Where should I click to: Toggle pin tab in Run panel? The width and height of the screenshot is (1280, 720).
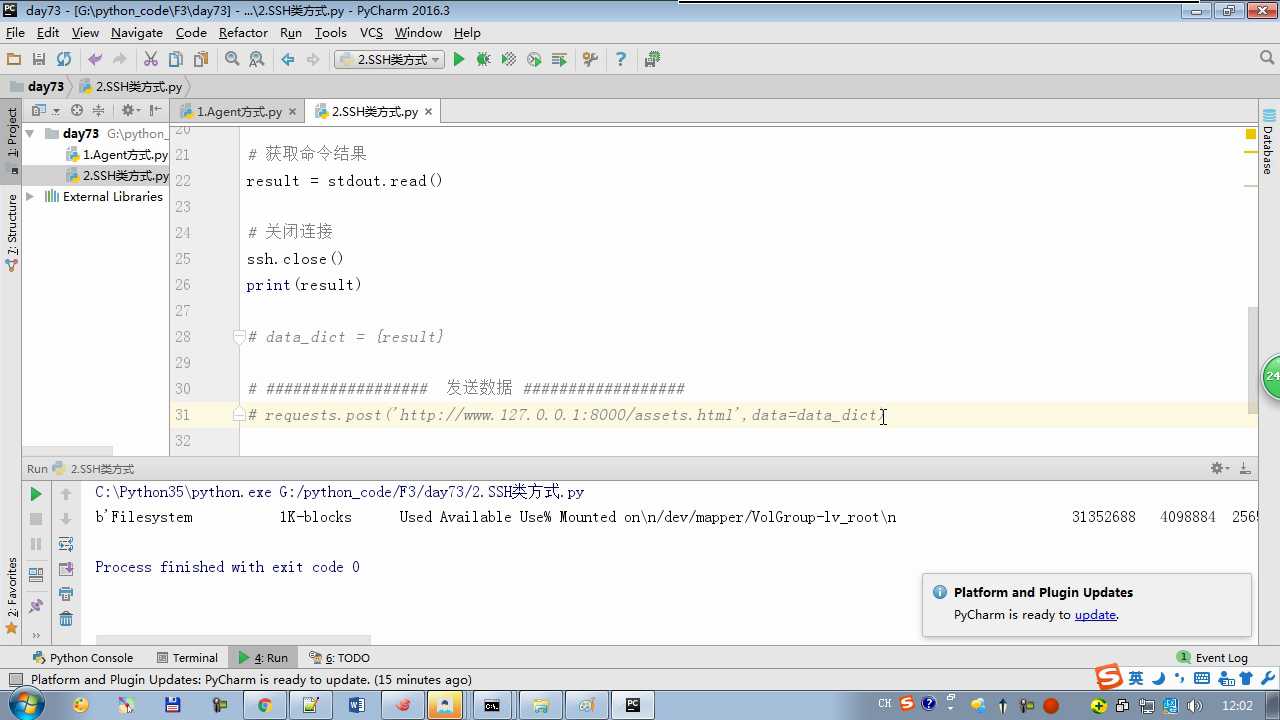(x=36, y=606)
